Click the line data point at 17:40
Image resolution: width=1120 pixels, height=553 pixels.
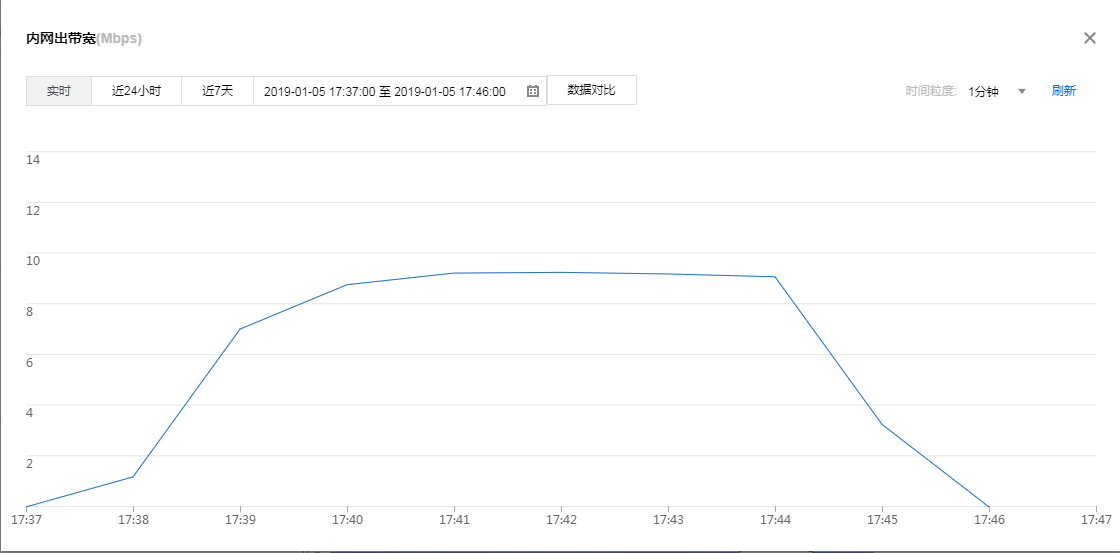347,285
